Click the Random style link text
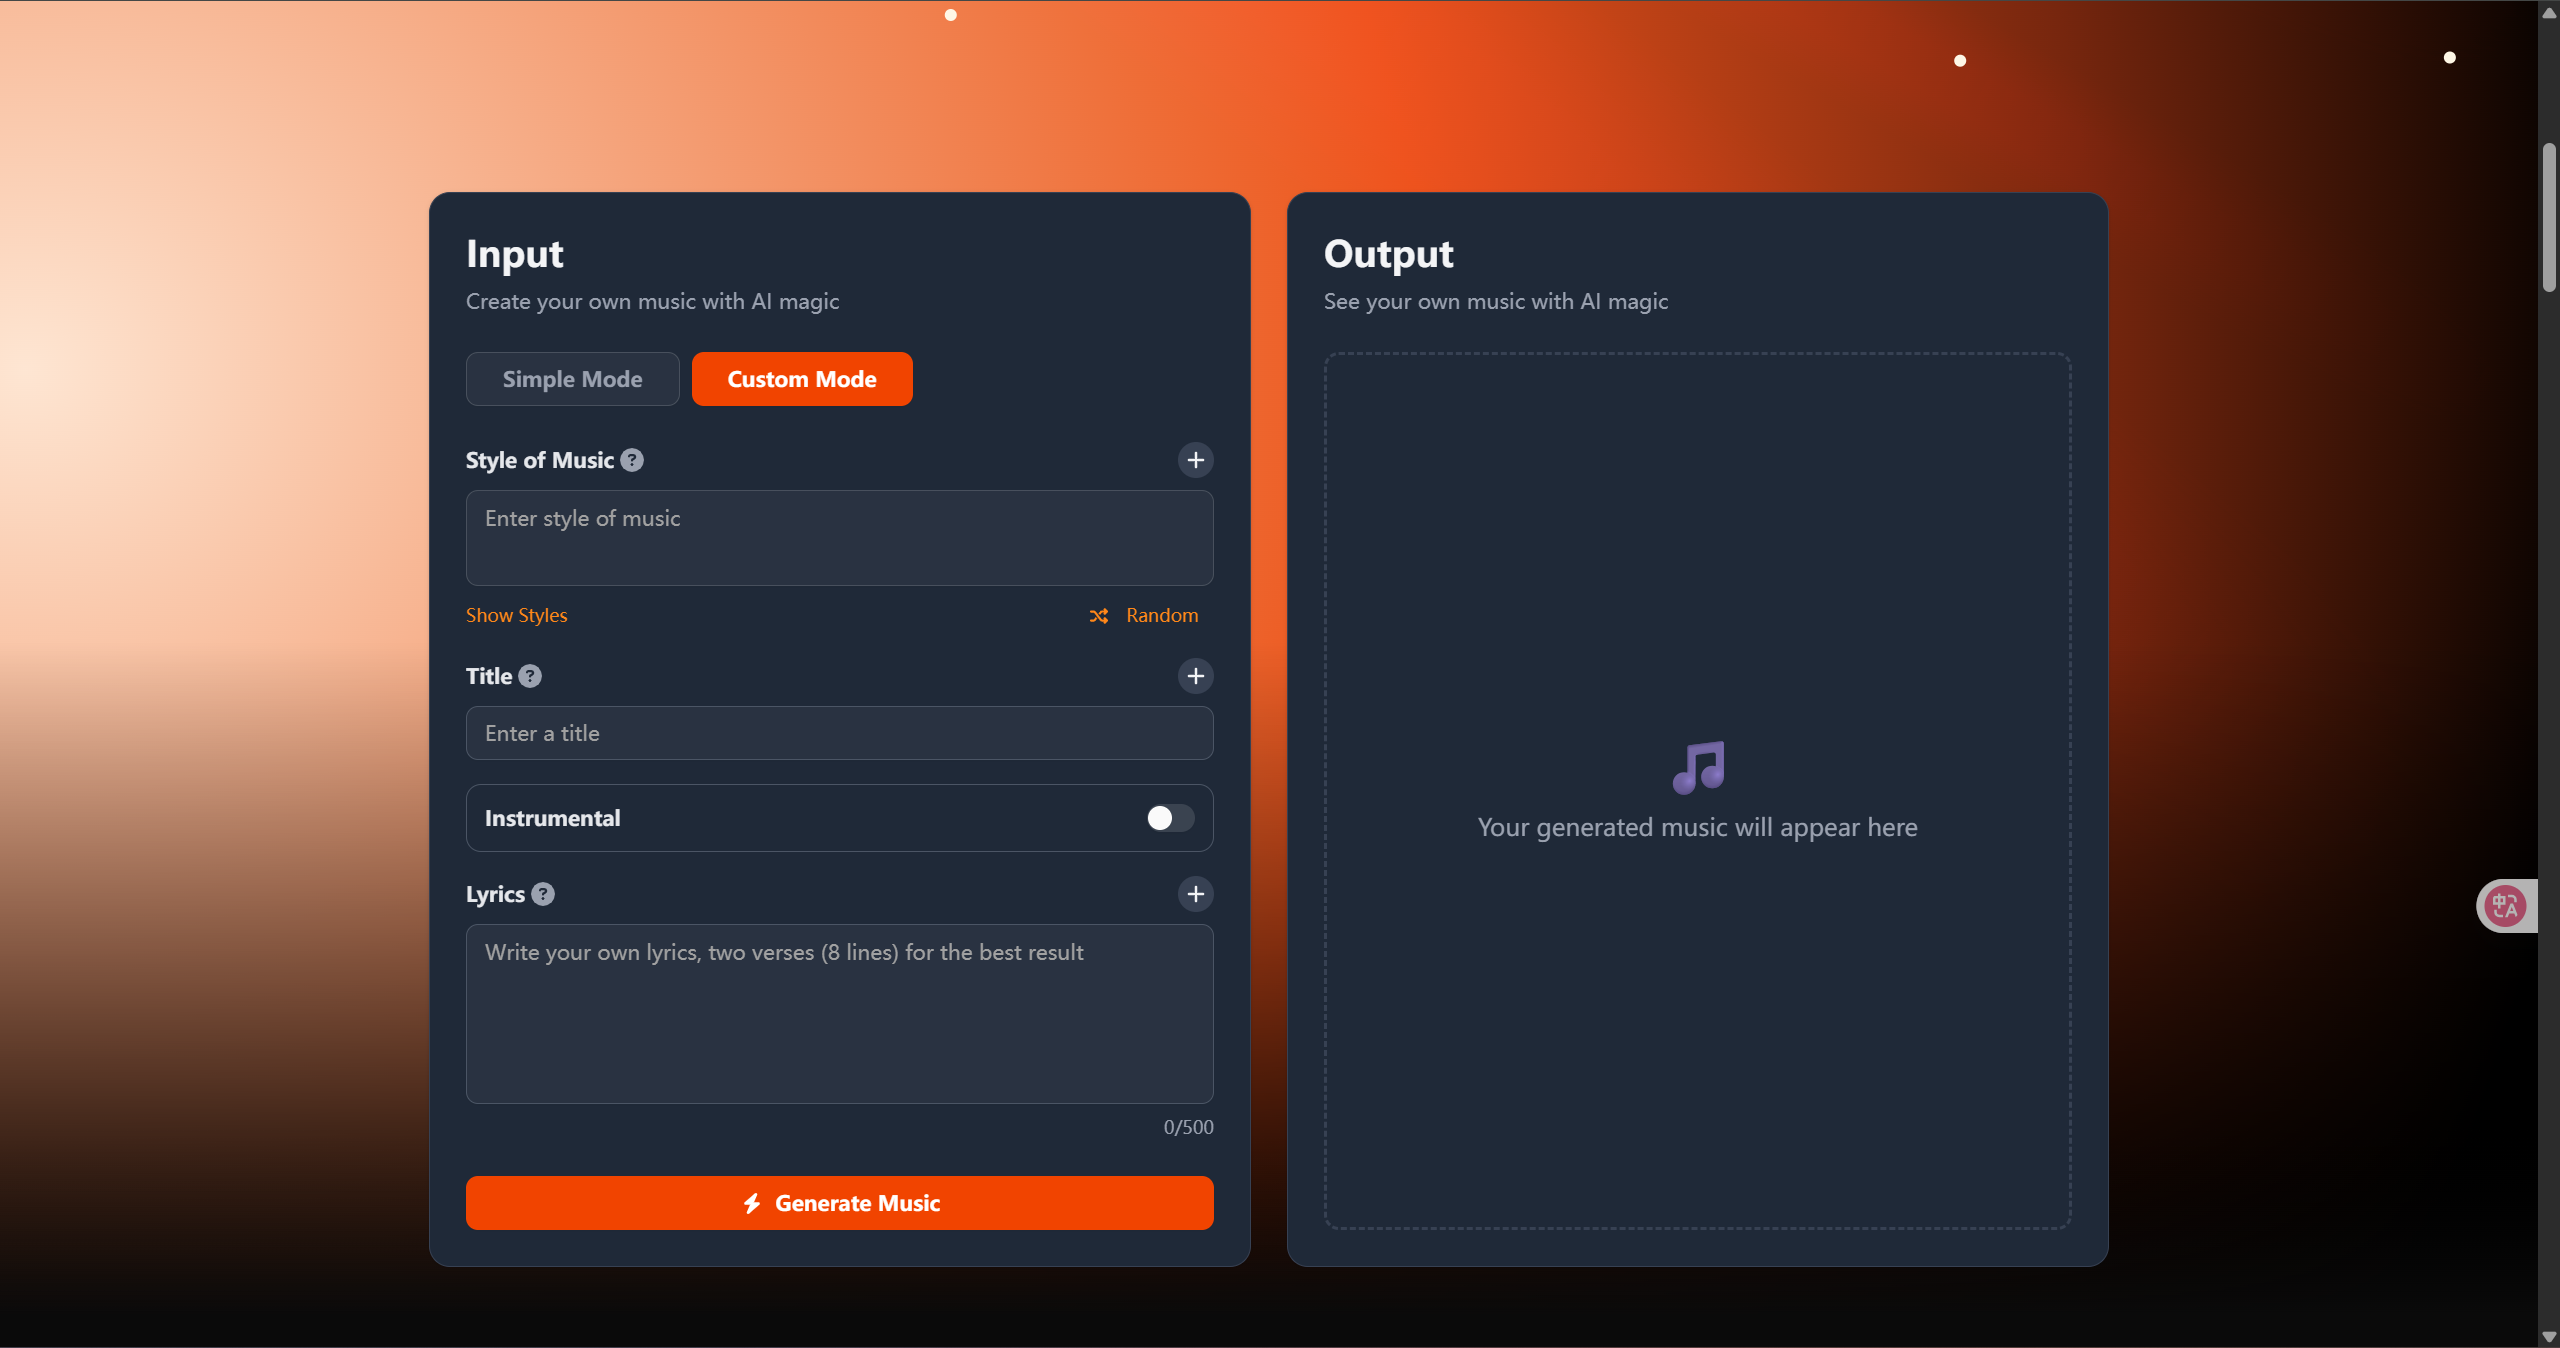This screenshot has width=2560, height=1348. (1161, 615)
